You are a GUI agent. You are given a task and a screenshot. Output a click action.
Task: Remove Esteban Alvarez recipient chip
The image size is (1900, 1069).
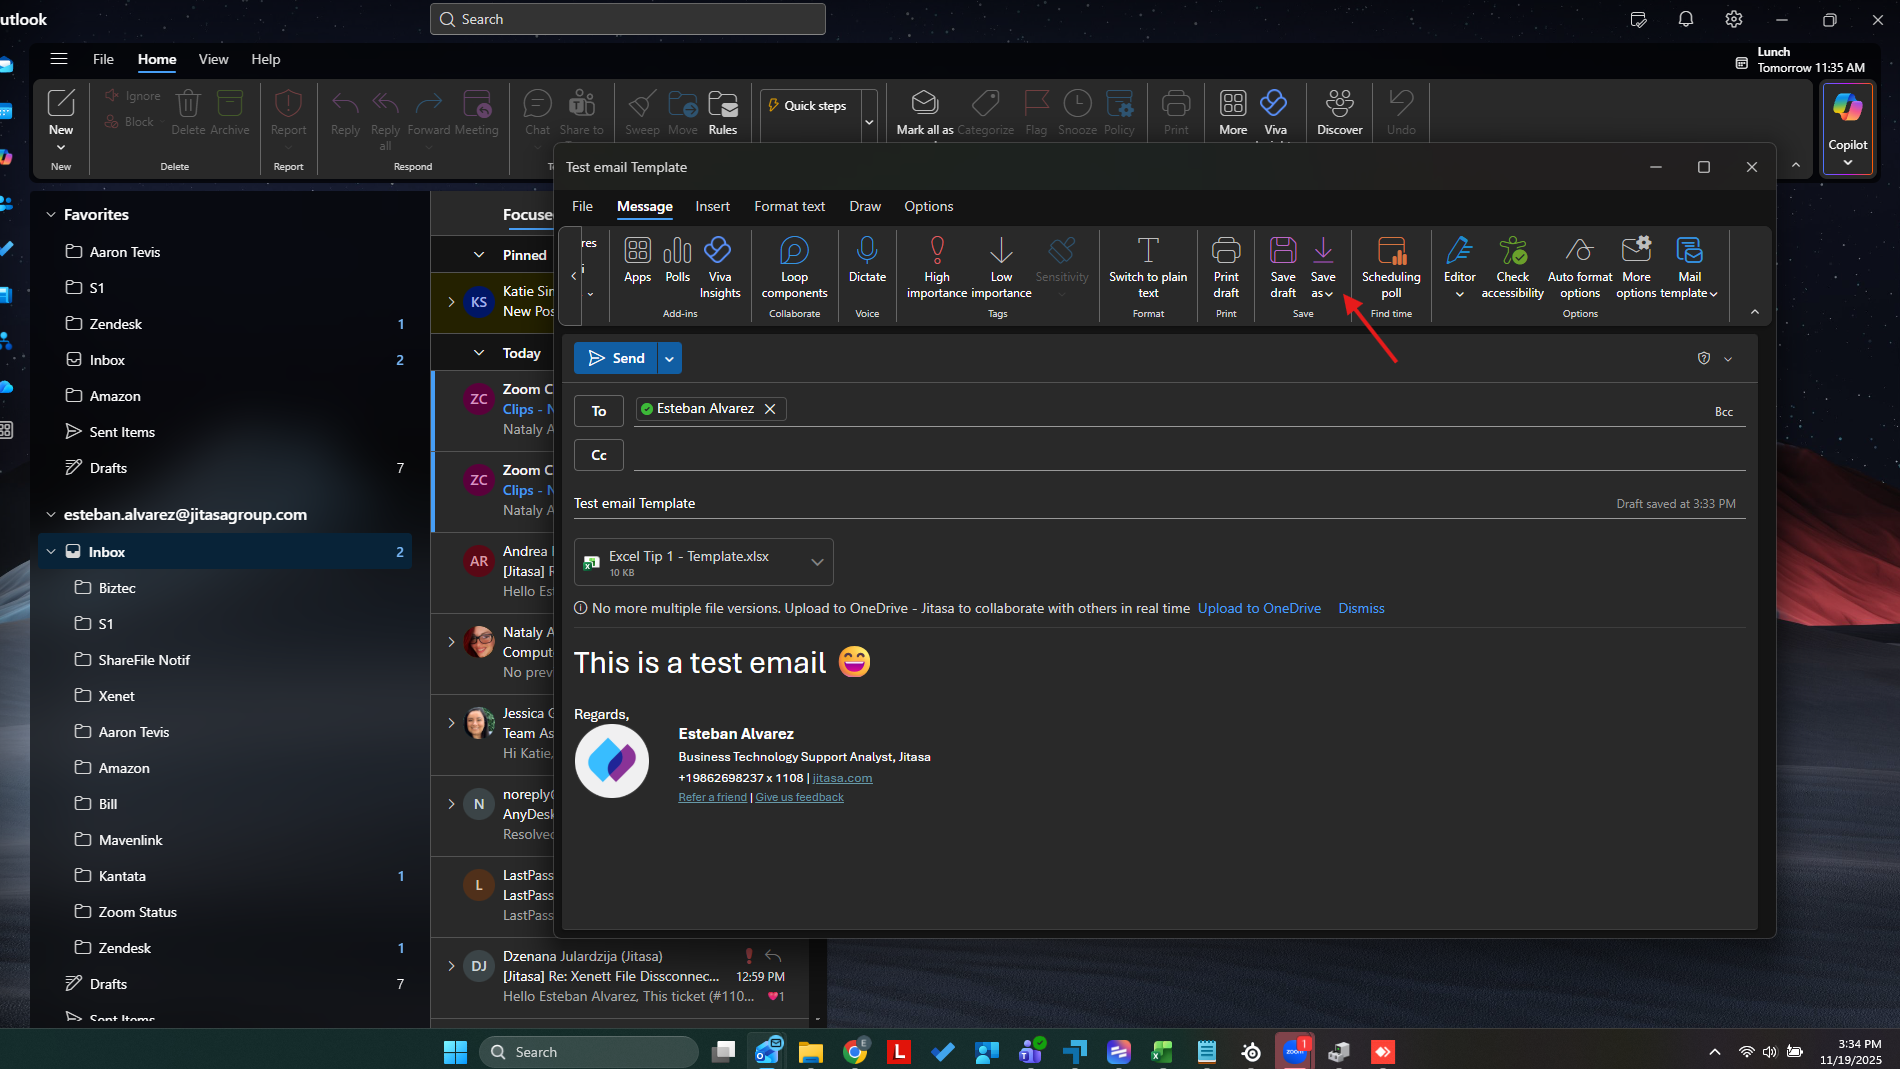point(770,409)
